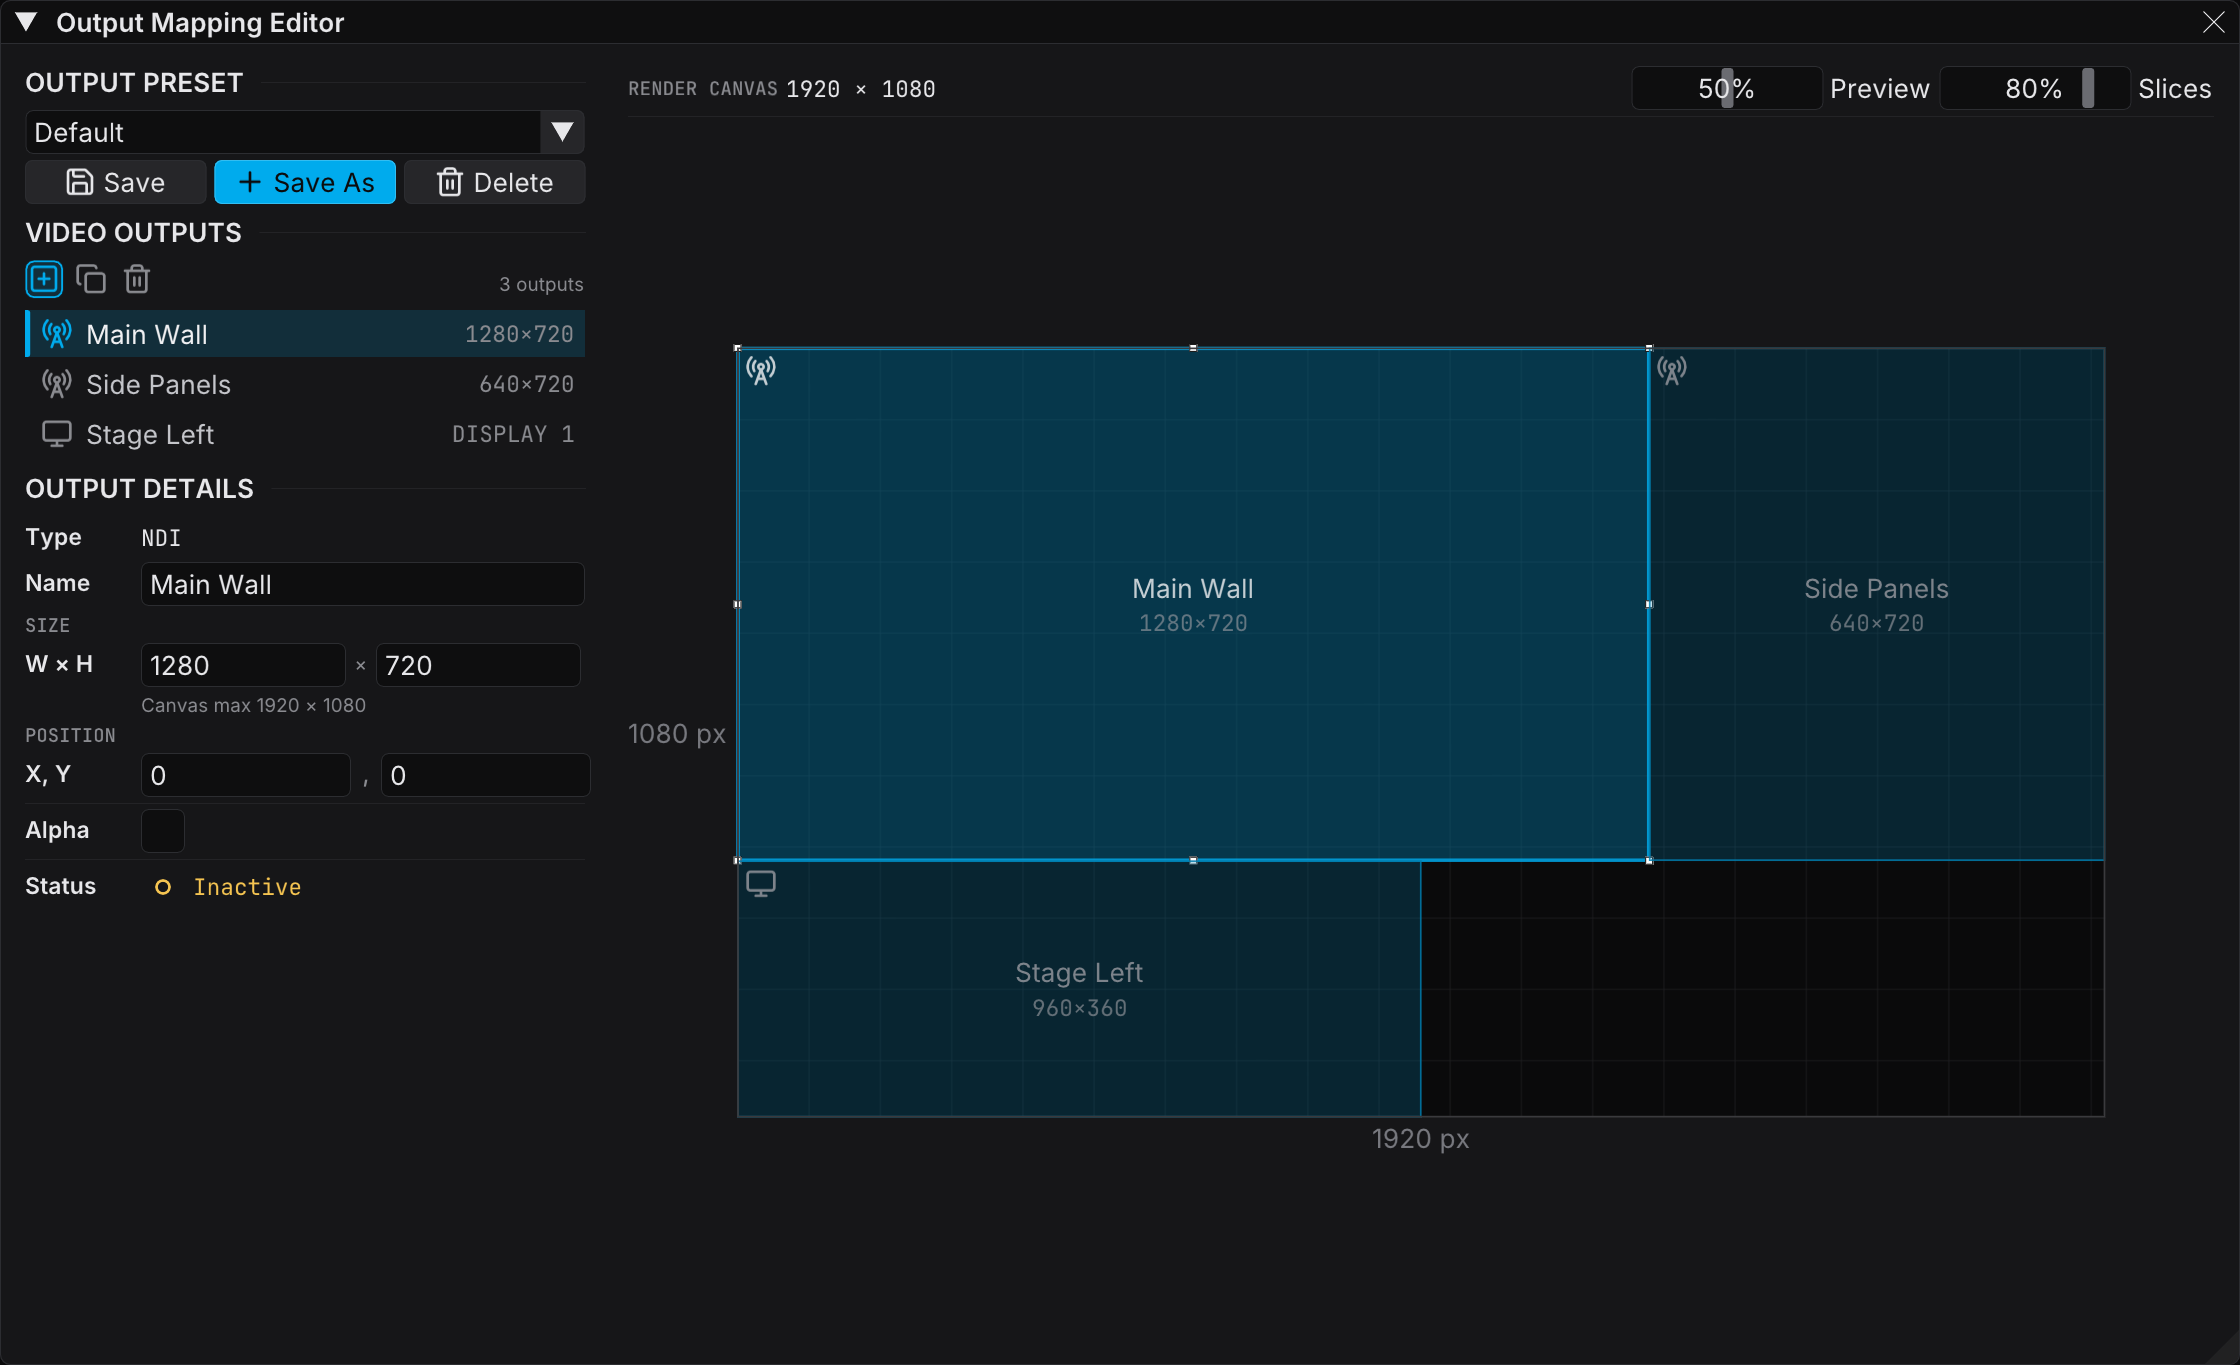Image resolution: width=2240 pixels, height=1365 pixels.
Task: Select Side Panels region on canvas
Action: coord(1877,604)
